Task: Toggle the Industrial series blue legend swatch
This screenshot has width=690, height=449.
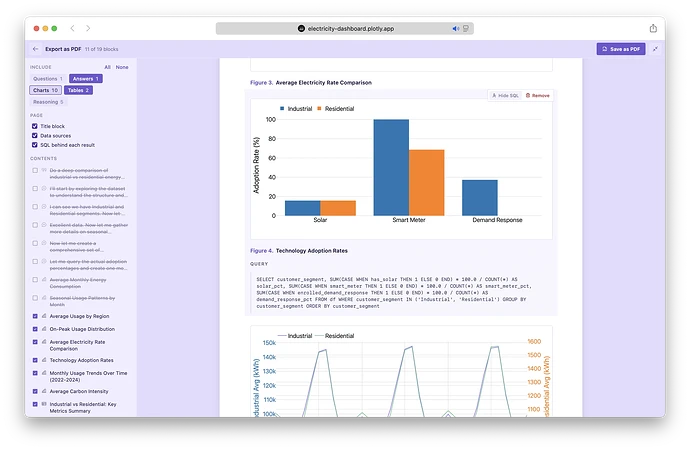Action: [282, 108]
